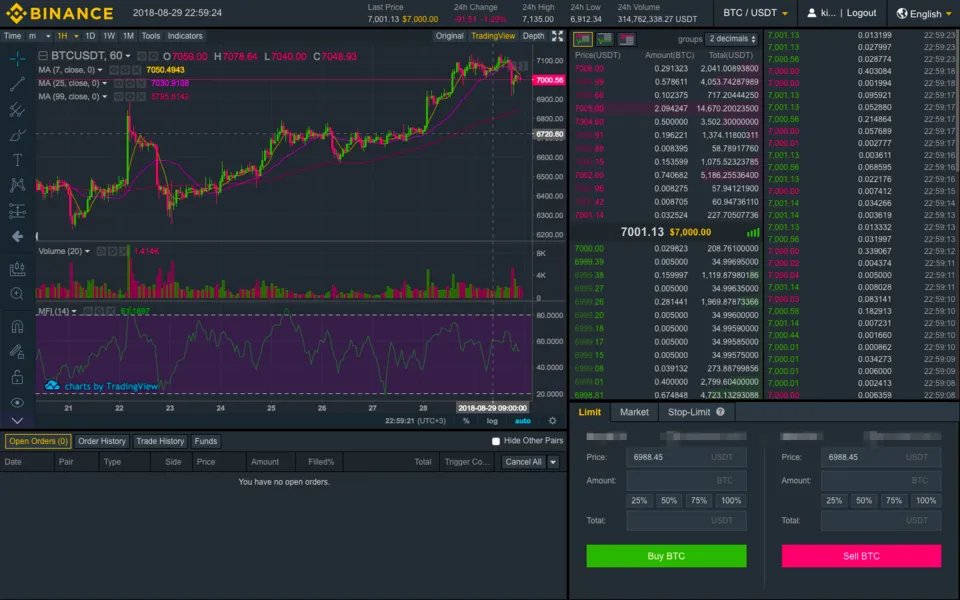Open the Funds tab

click(x=205, y=441)
